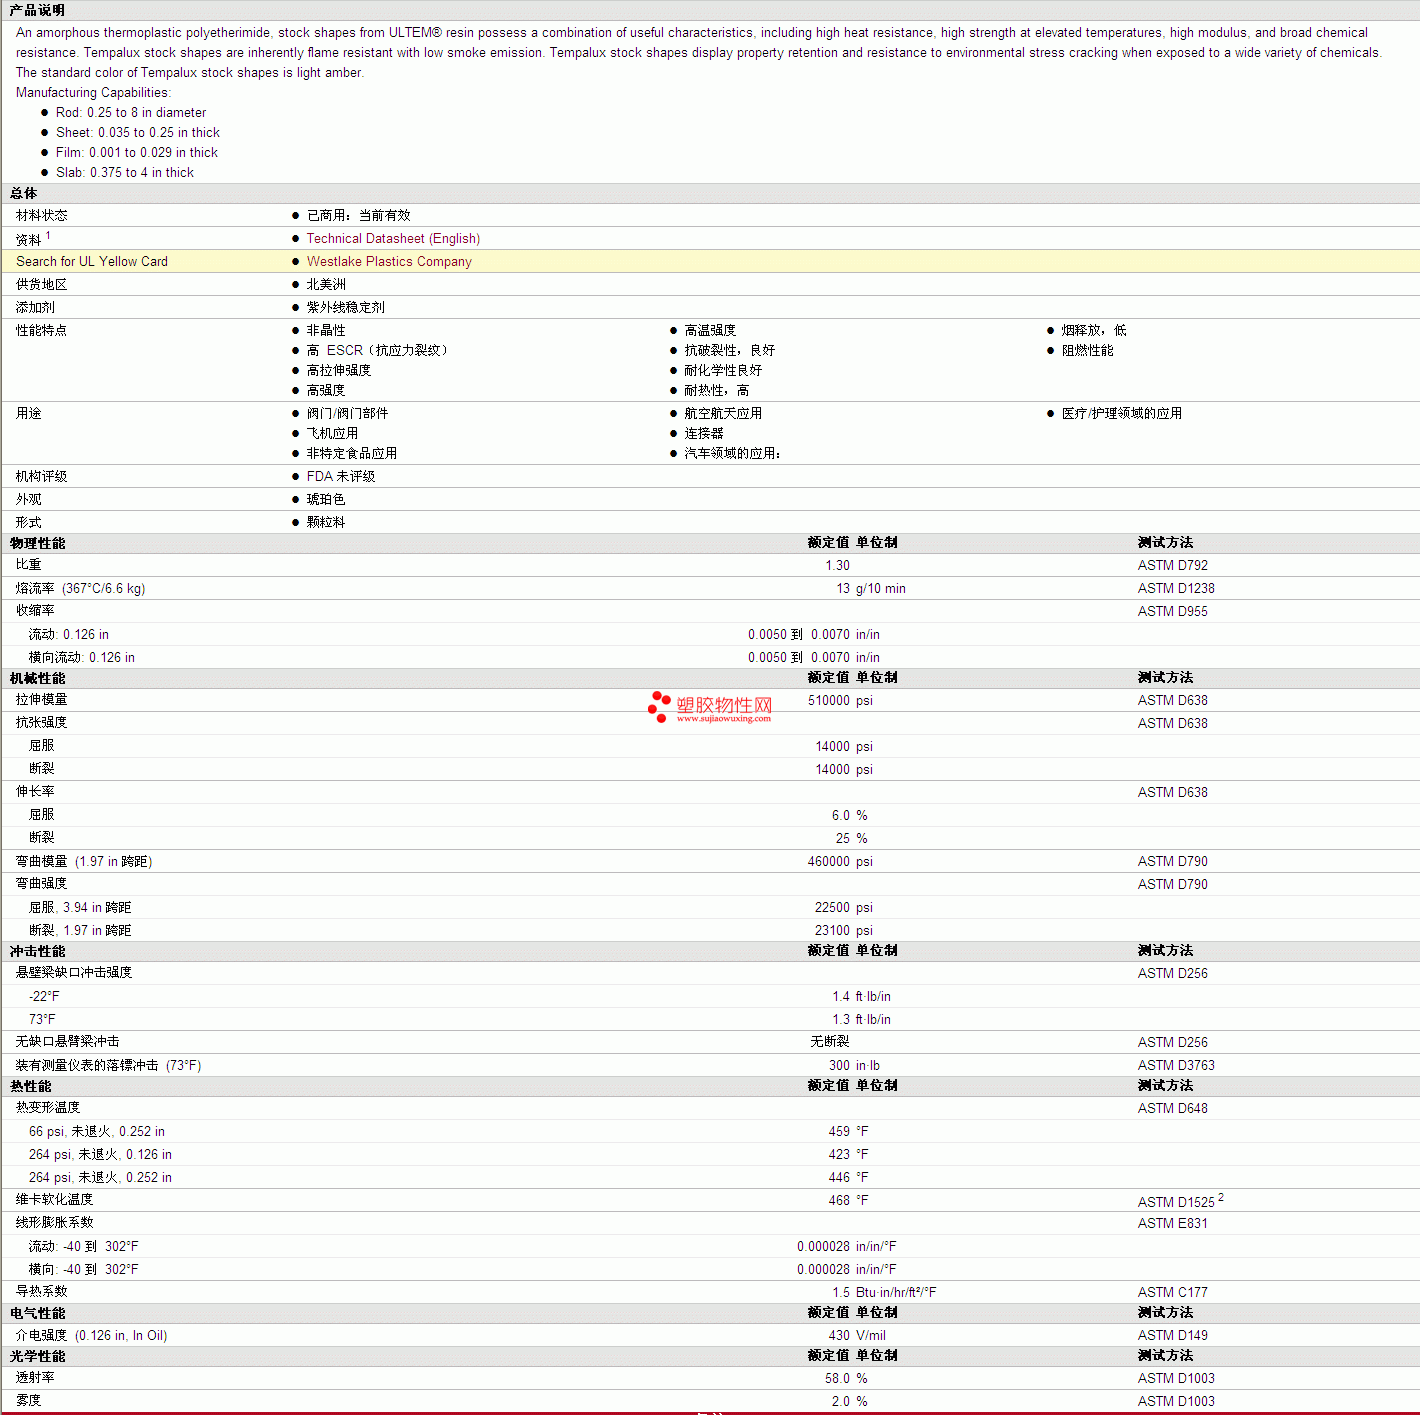Click the 琥珀色 appearance value
Viewport: 1420px width, 1415px height.
tap(326, 499)
